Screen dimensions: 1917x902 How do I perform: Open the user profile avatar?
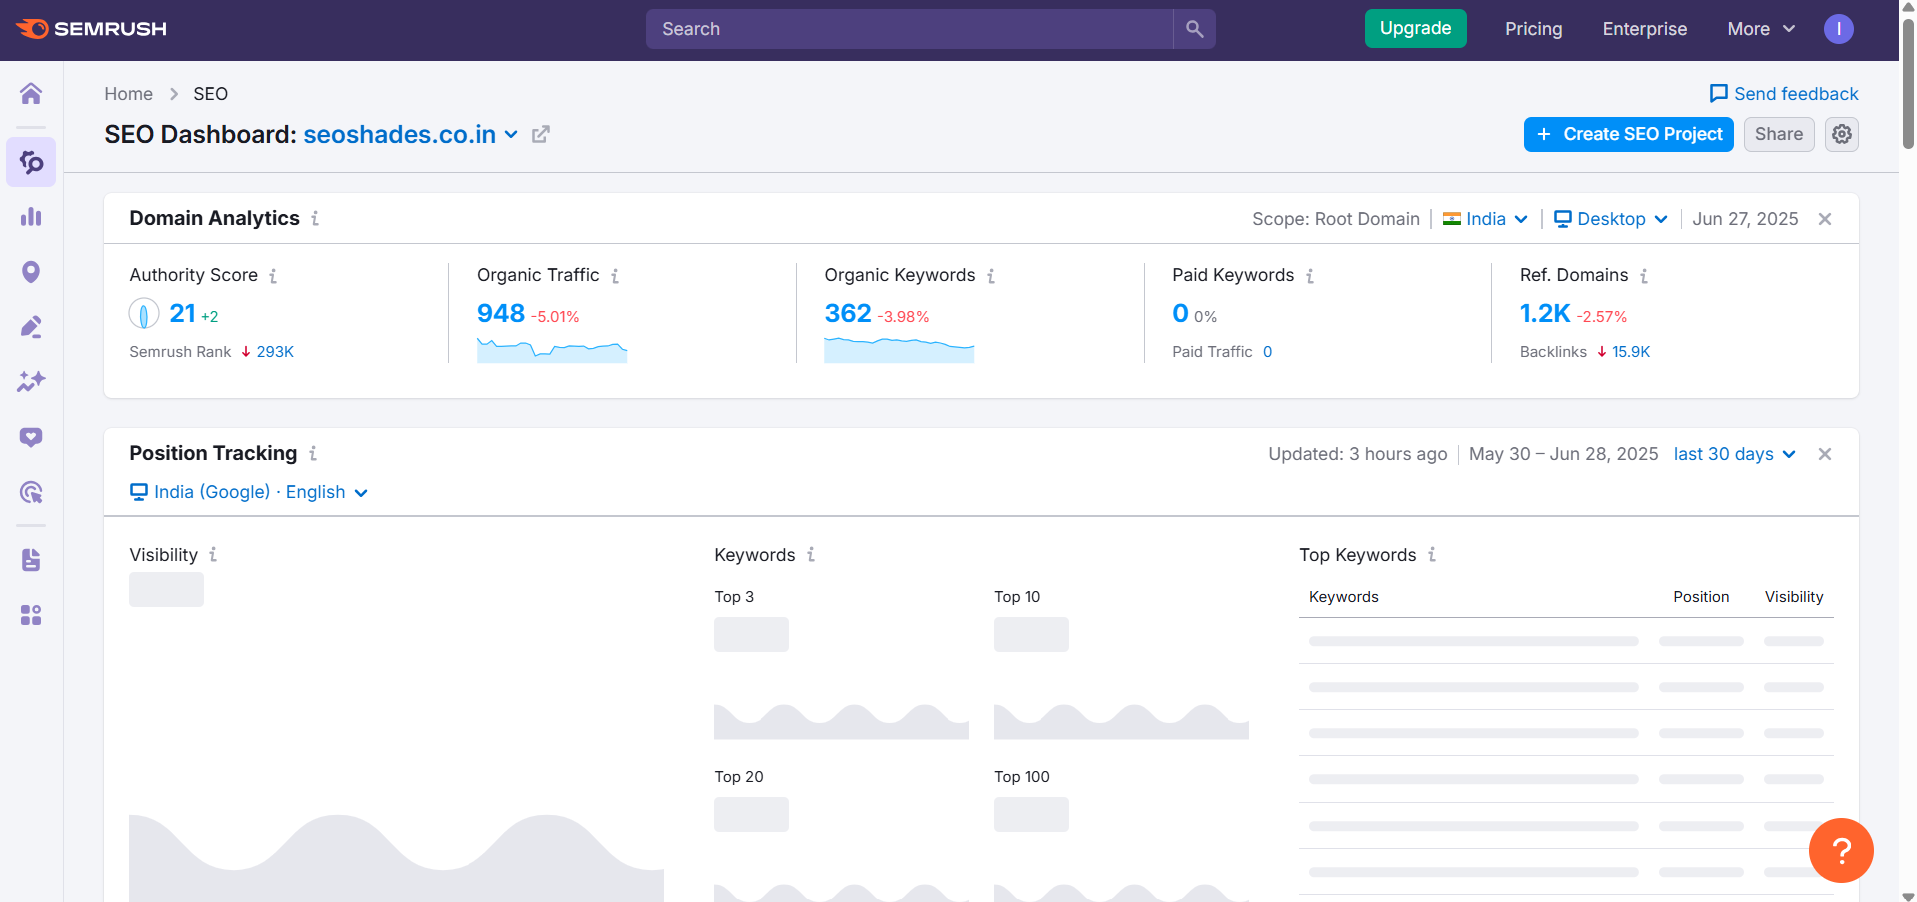click(1838, 29)
